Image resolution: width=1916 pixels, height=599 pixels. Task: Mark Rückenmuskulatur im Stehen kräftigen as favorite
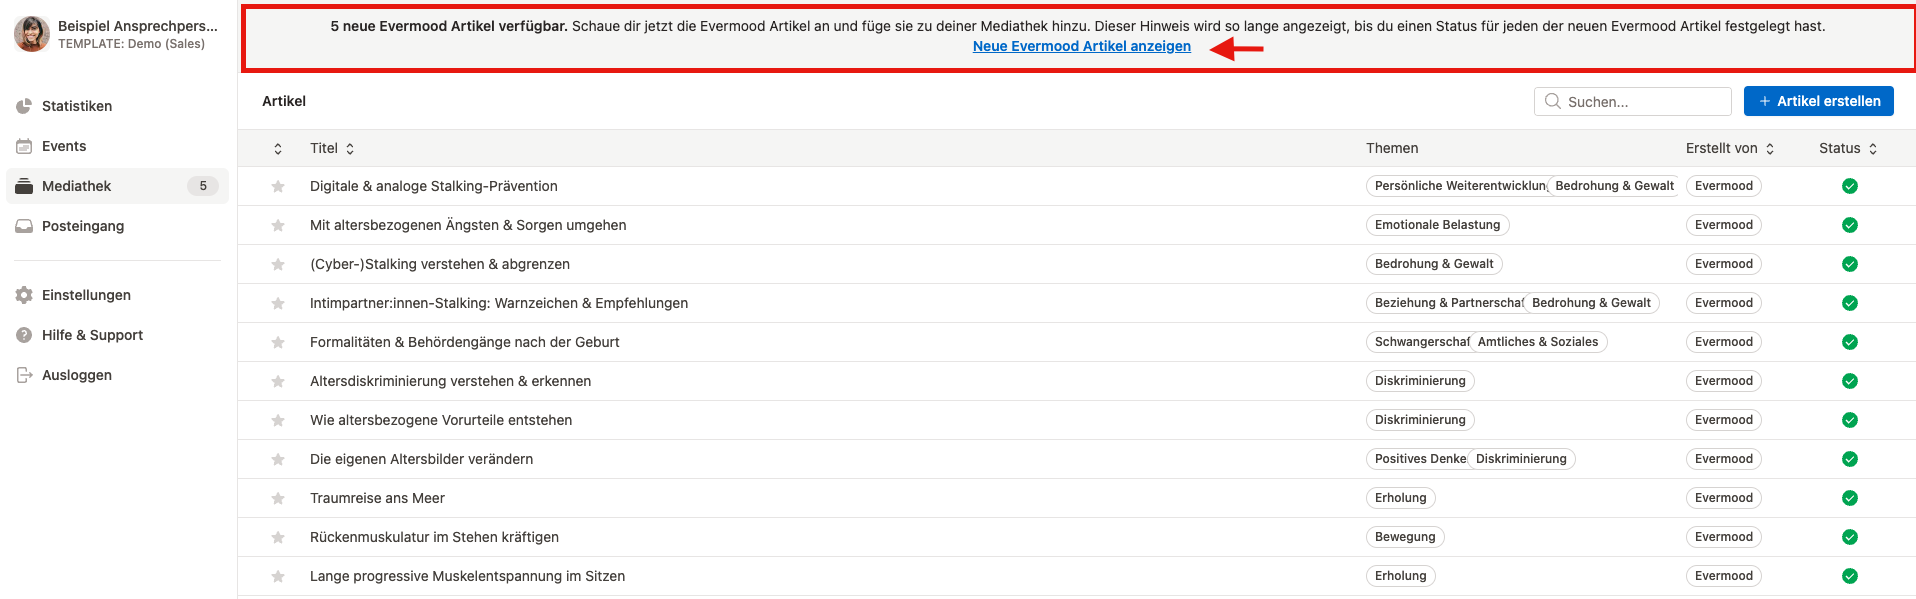click(x=278, y=537)
